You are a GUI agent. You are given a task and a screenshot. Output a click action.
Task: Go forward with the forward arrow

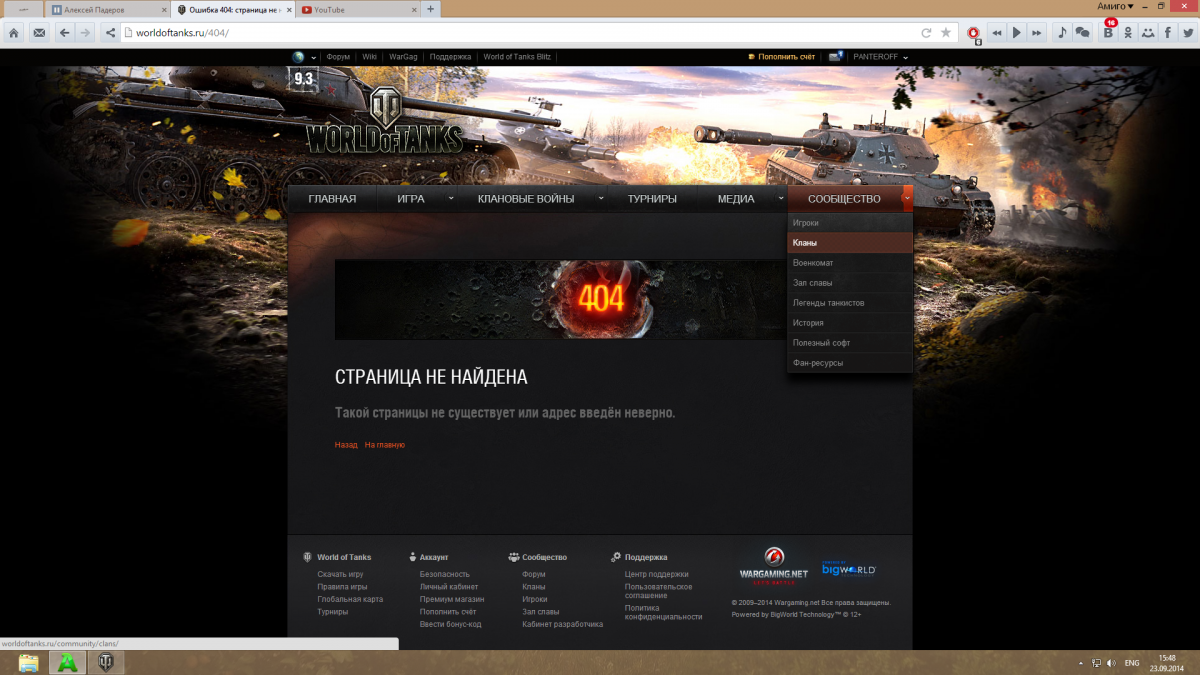tap(85, 32)
